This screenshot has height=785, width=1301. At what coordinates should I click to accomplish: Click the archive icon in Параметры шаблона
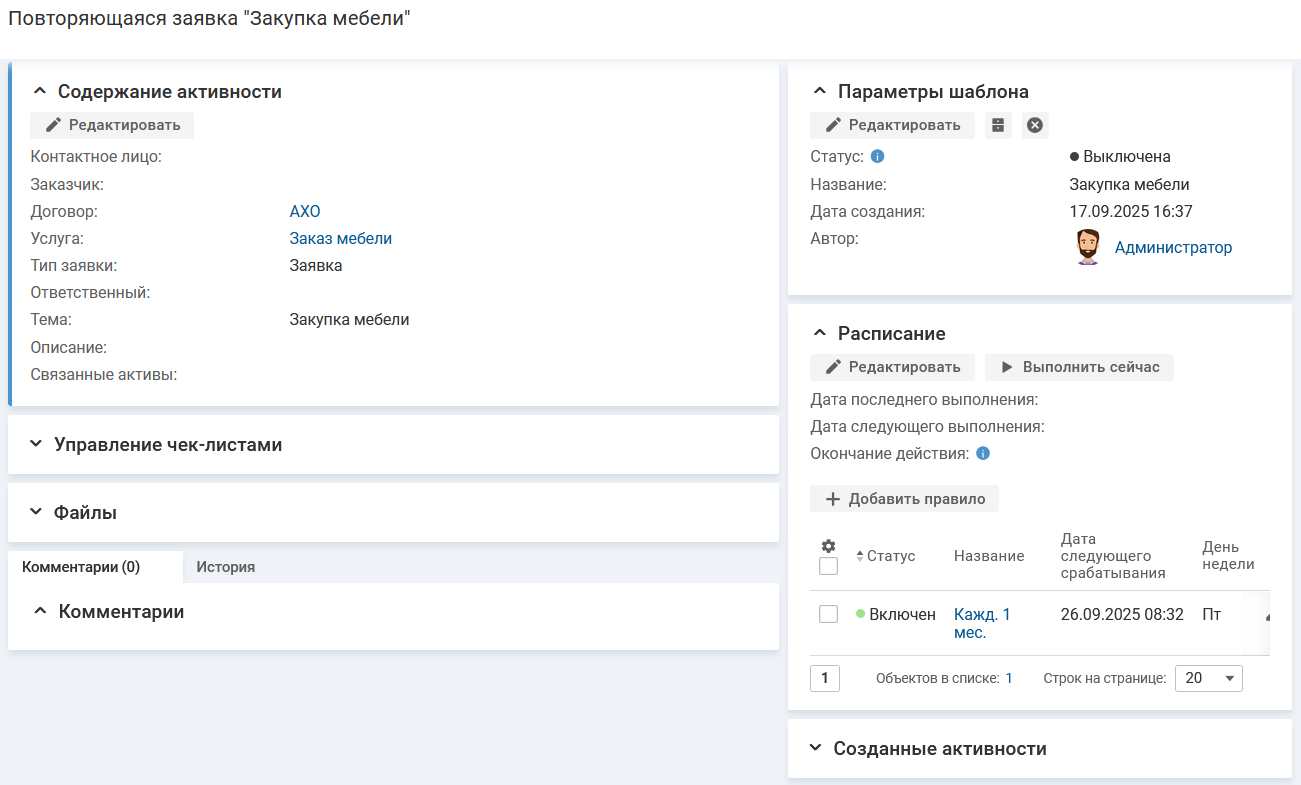[x=998, y=125]
